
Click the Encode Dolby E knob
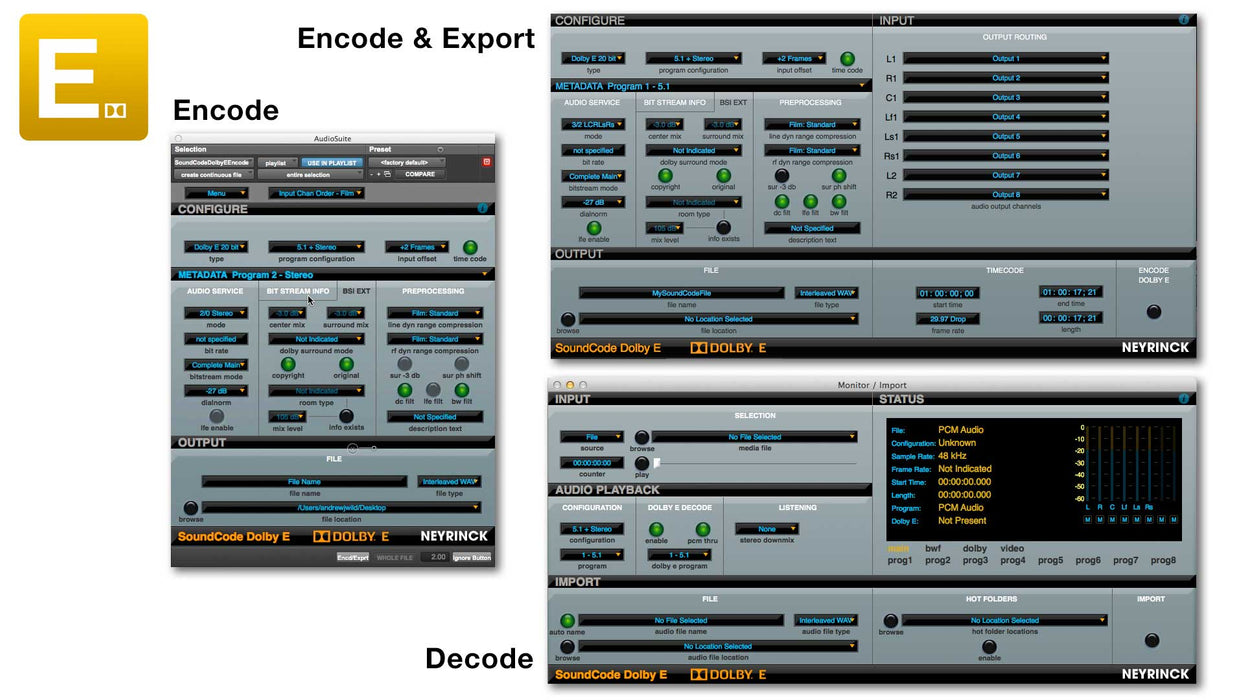tap(1152, 311)
